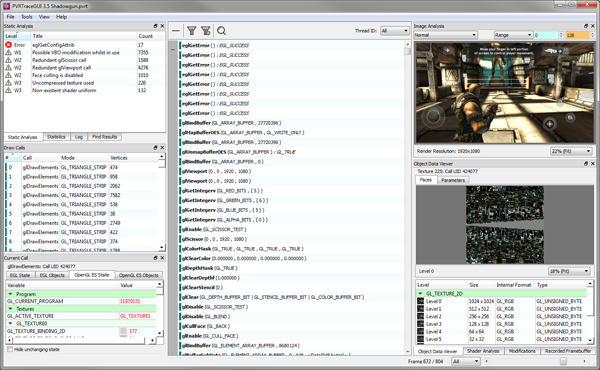Open the Thread ID dropdown
This screenshot has height=370, width=600.
[395, 31]
